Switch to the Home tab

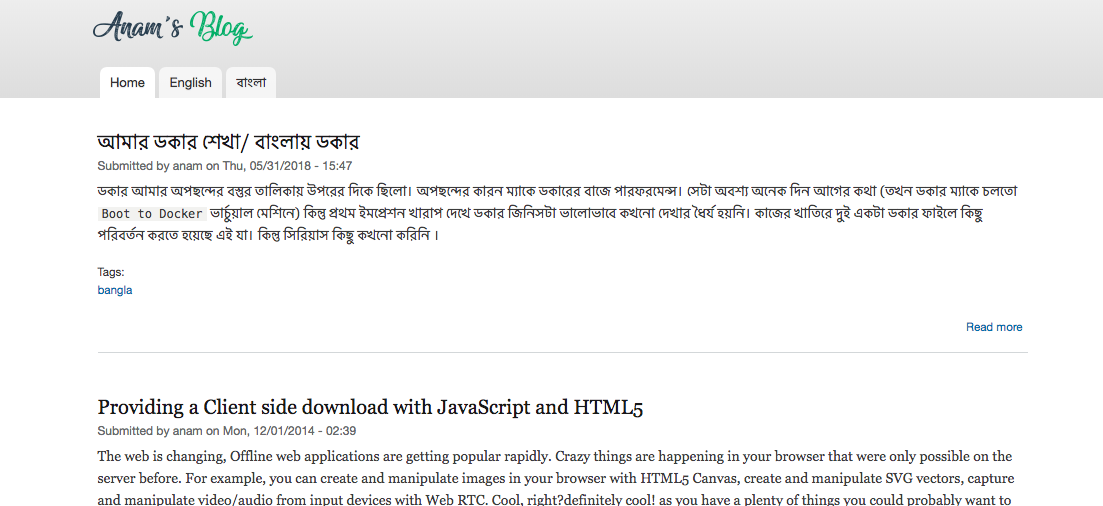pos(127,83)
